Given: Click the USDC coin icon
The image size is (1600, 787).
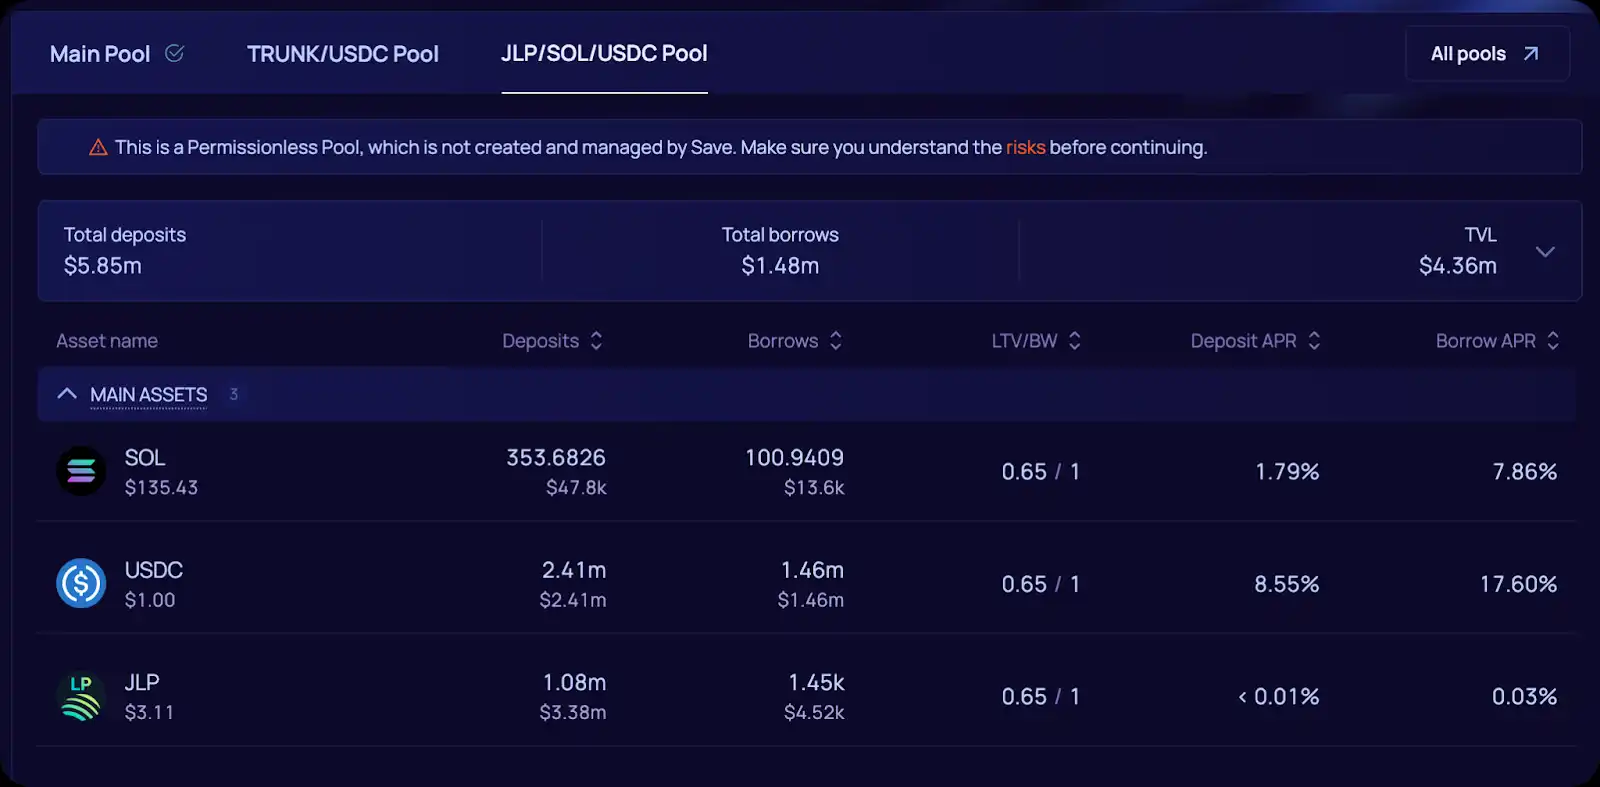Looking at the screenshot, I should (81, 583).
